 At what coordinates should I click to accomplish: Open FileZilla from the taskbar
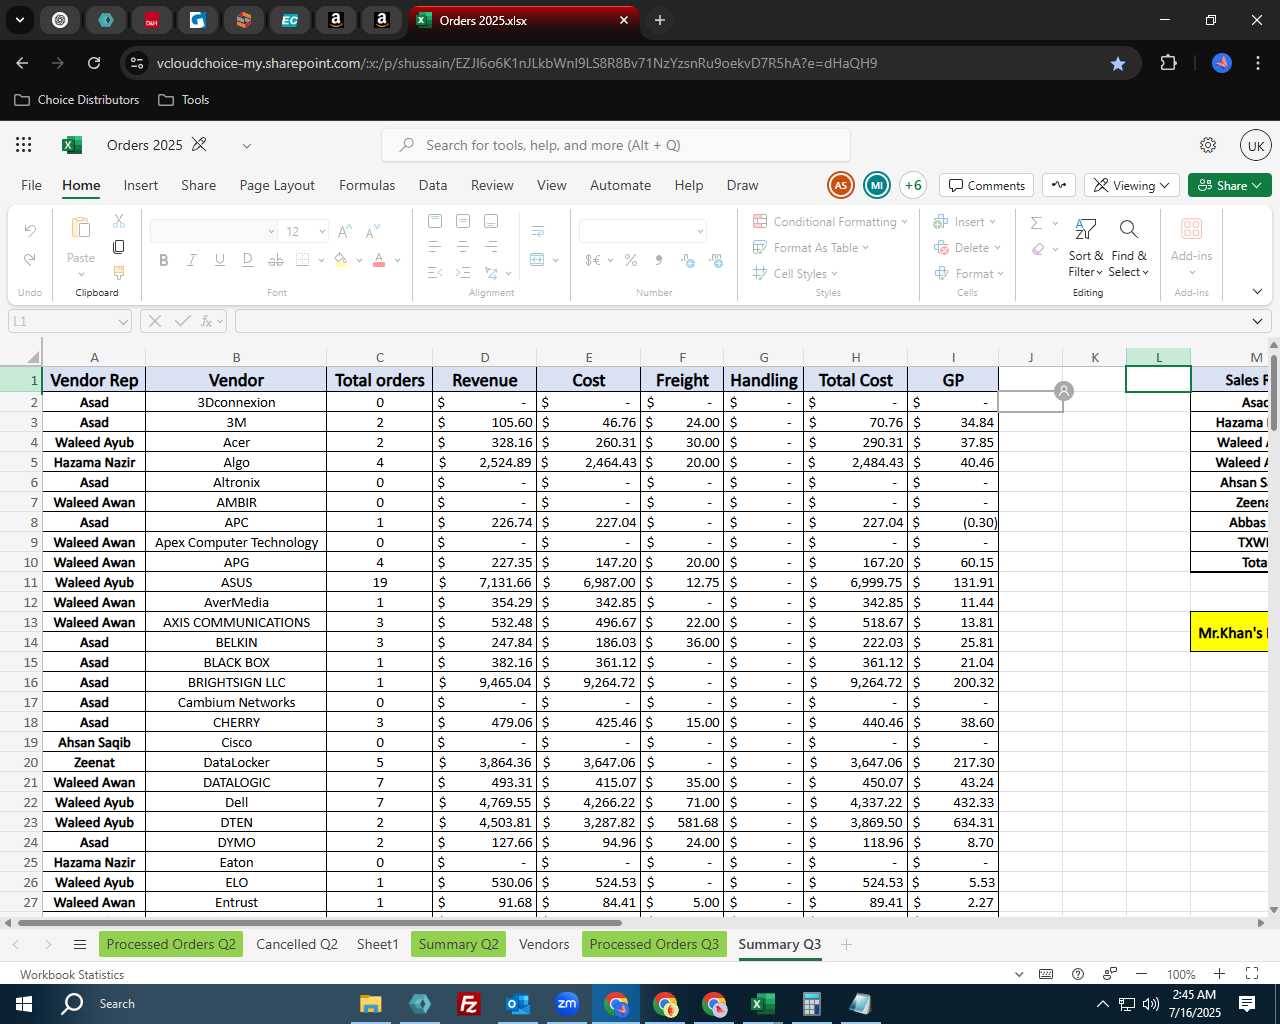468,1004
